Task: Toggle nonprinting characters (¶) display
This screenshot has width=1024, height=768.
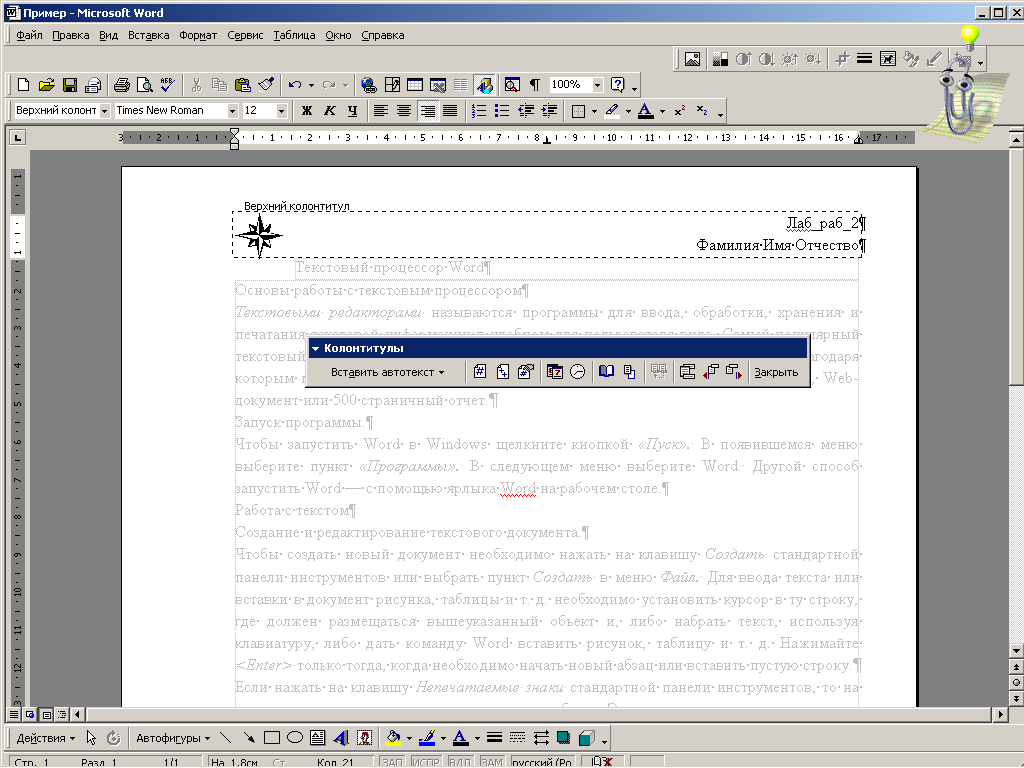Action: (535, 85)
